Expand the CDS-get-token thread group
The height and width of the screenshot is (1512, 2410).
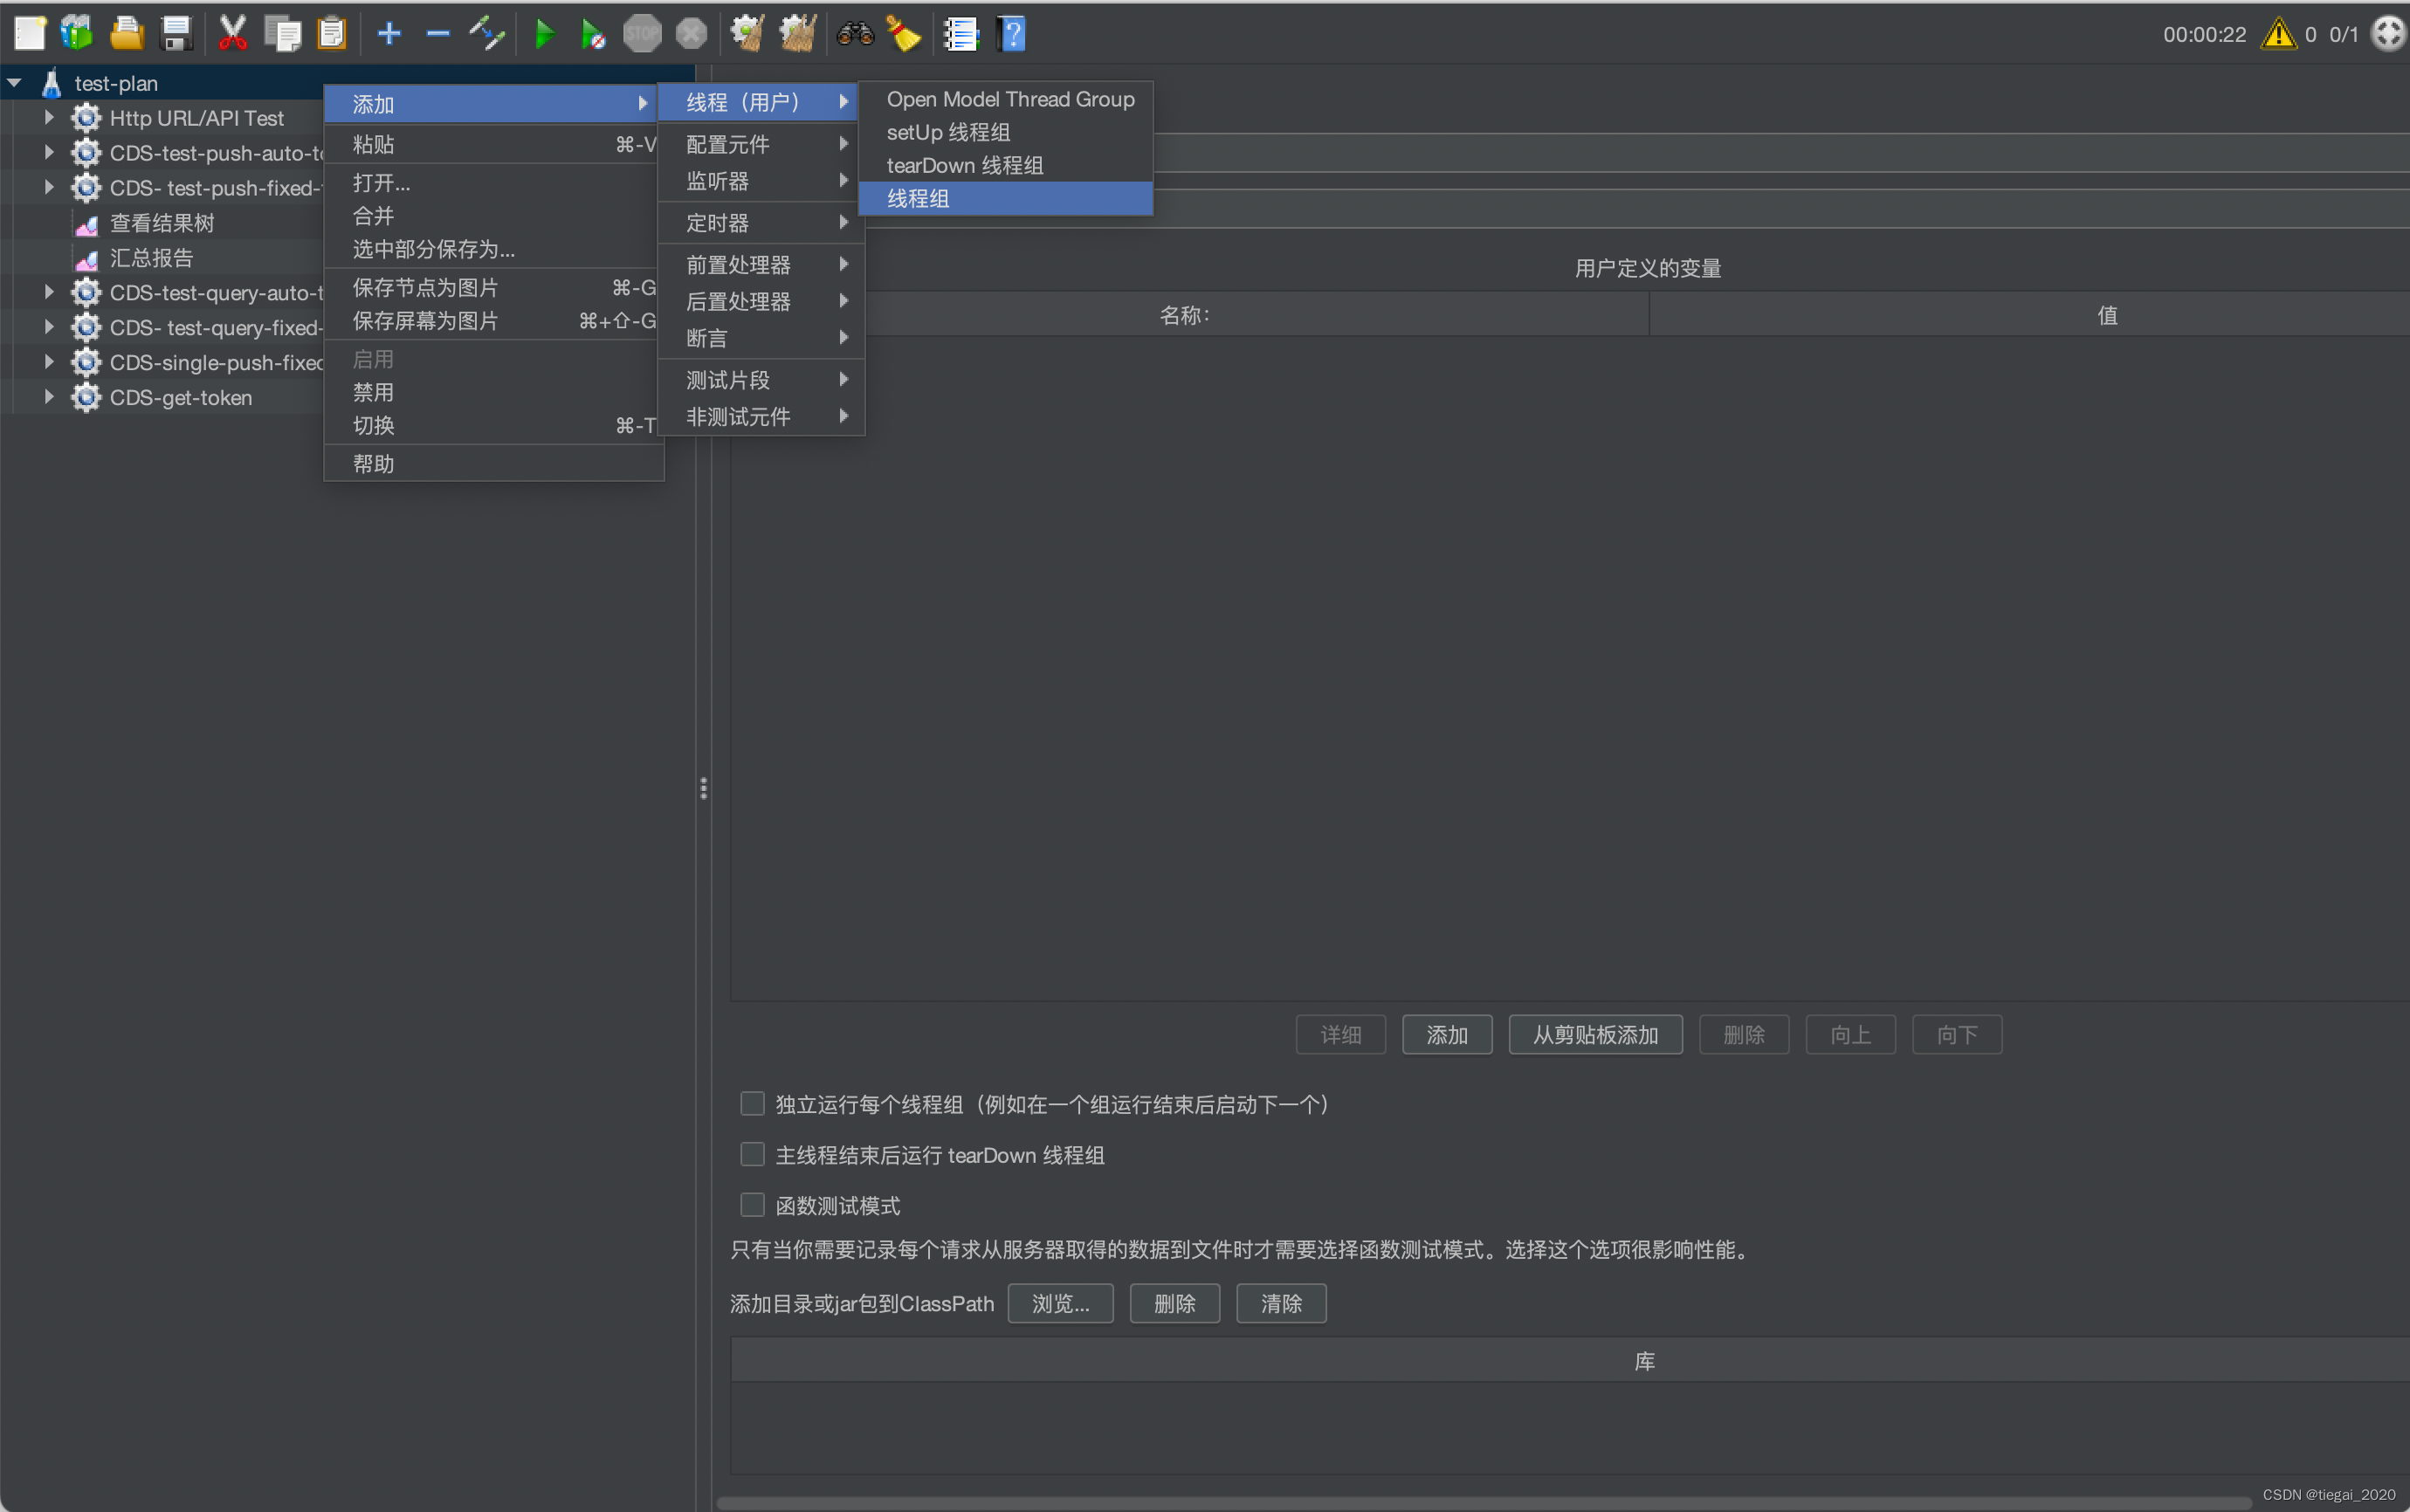48,398
